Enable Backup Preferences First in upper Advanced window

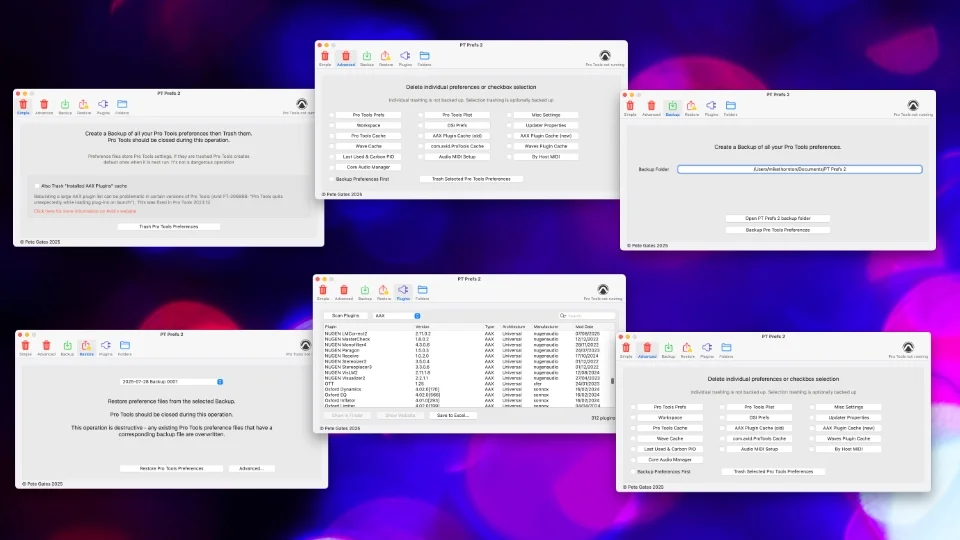(x=332, y=179)
